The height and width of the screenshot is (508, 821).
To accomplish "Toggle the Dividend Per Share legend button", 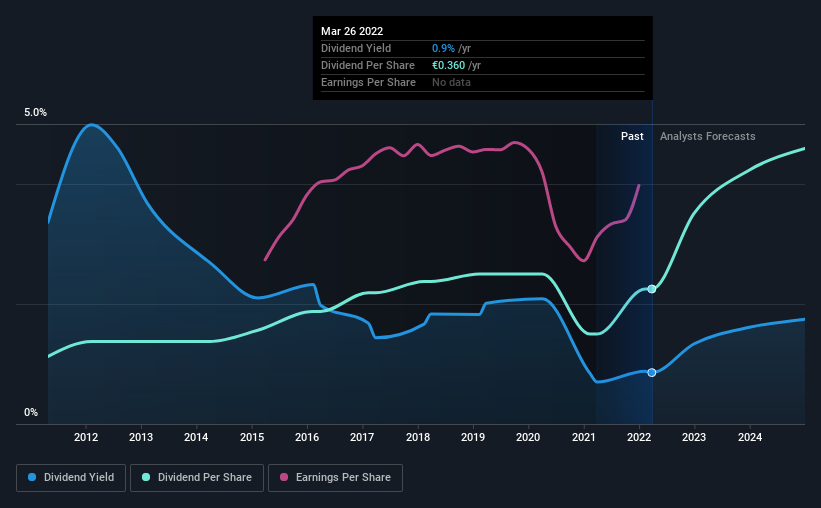I will (x=197, y=478).
